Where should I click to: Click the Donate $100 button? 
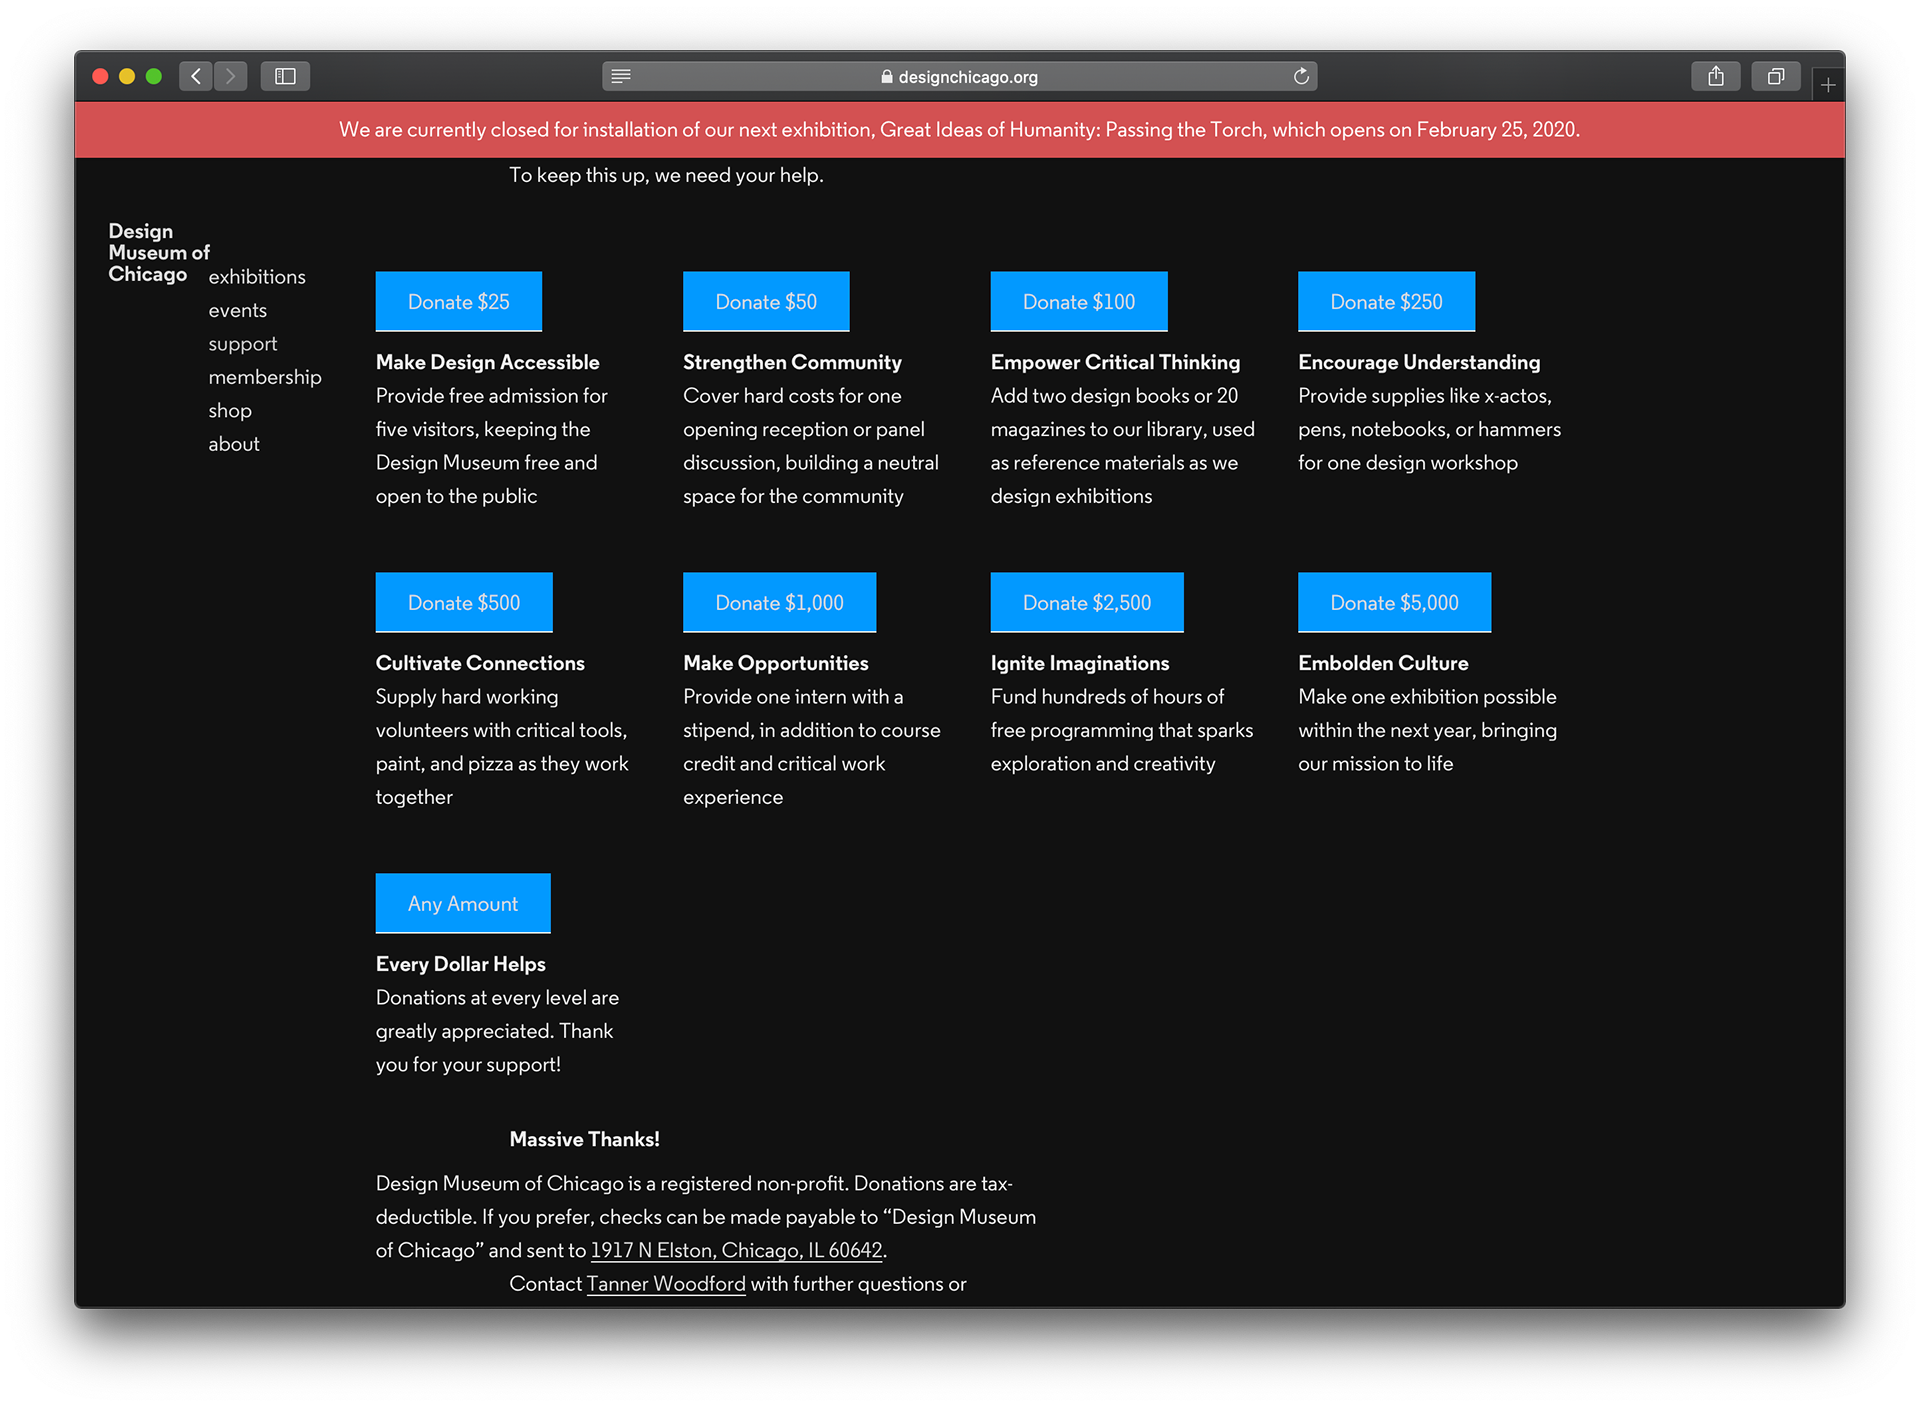(x=1079, y=302)
